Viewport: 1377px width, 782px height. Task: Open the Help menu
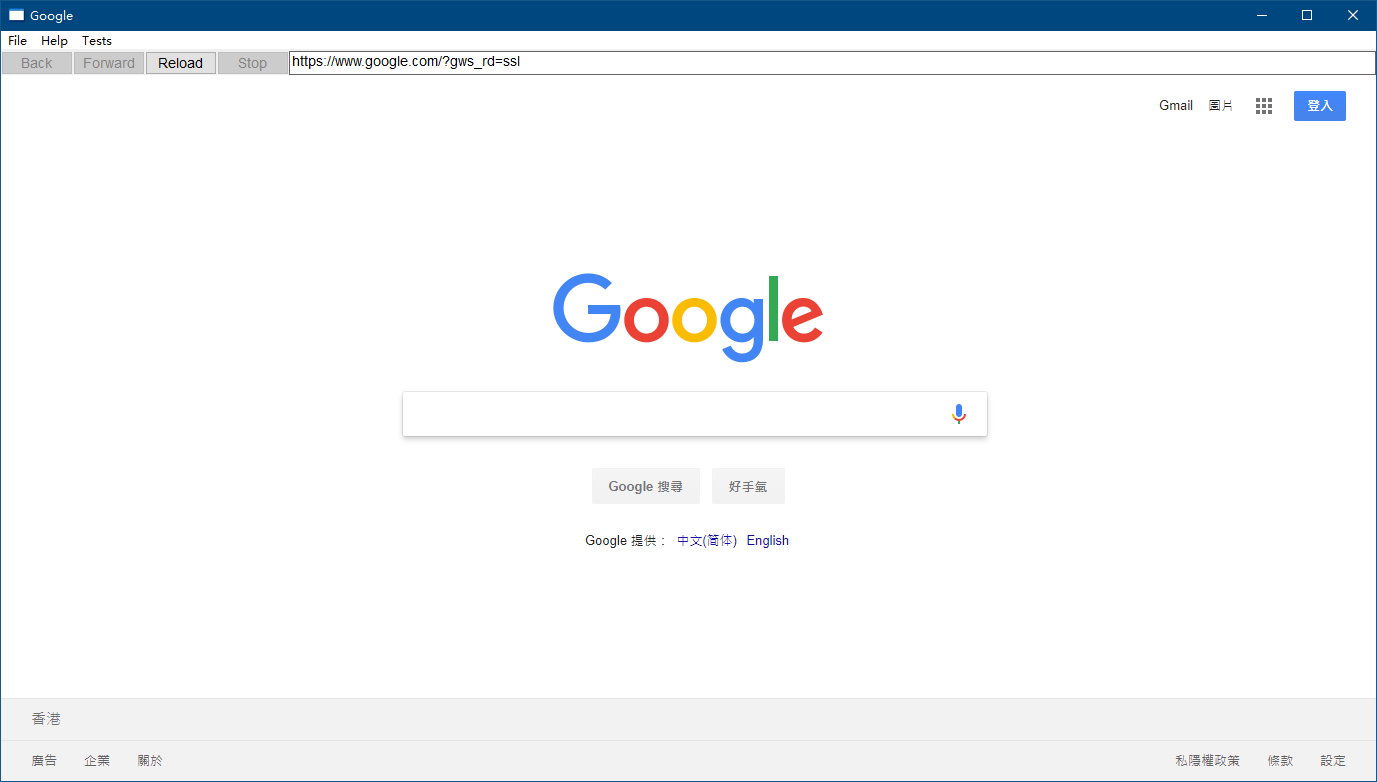pos(54,41)
